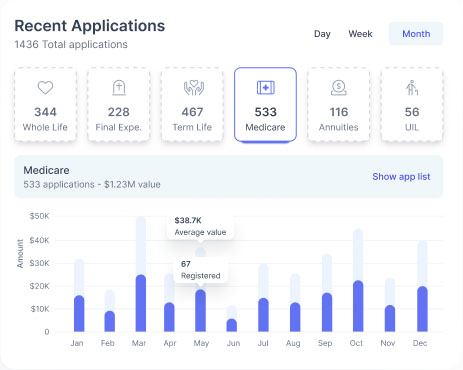Click the Amount axis title
Image resolution: width=463 pixels, height=370 pixels.
20,253
